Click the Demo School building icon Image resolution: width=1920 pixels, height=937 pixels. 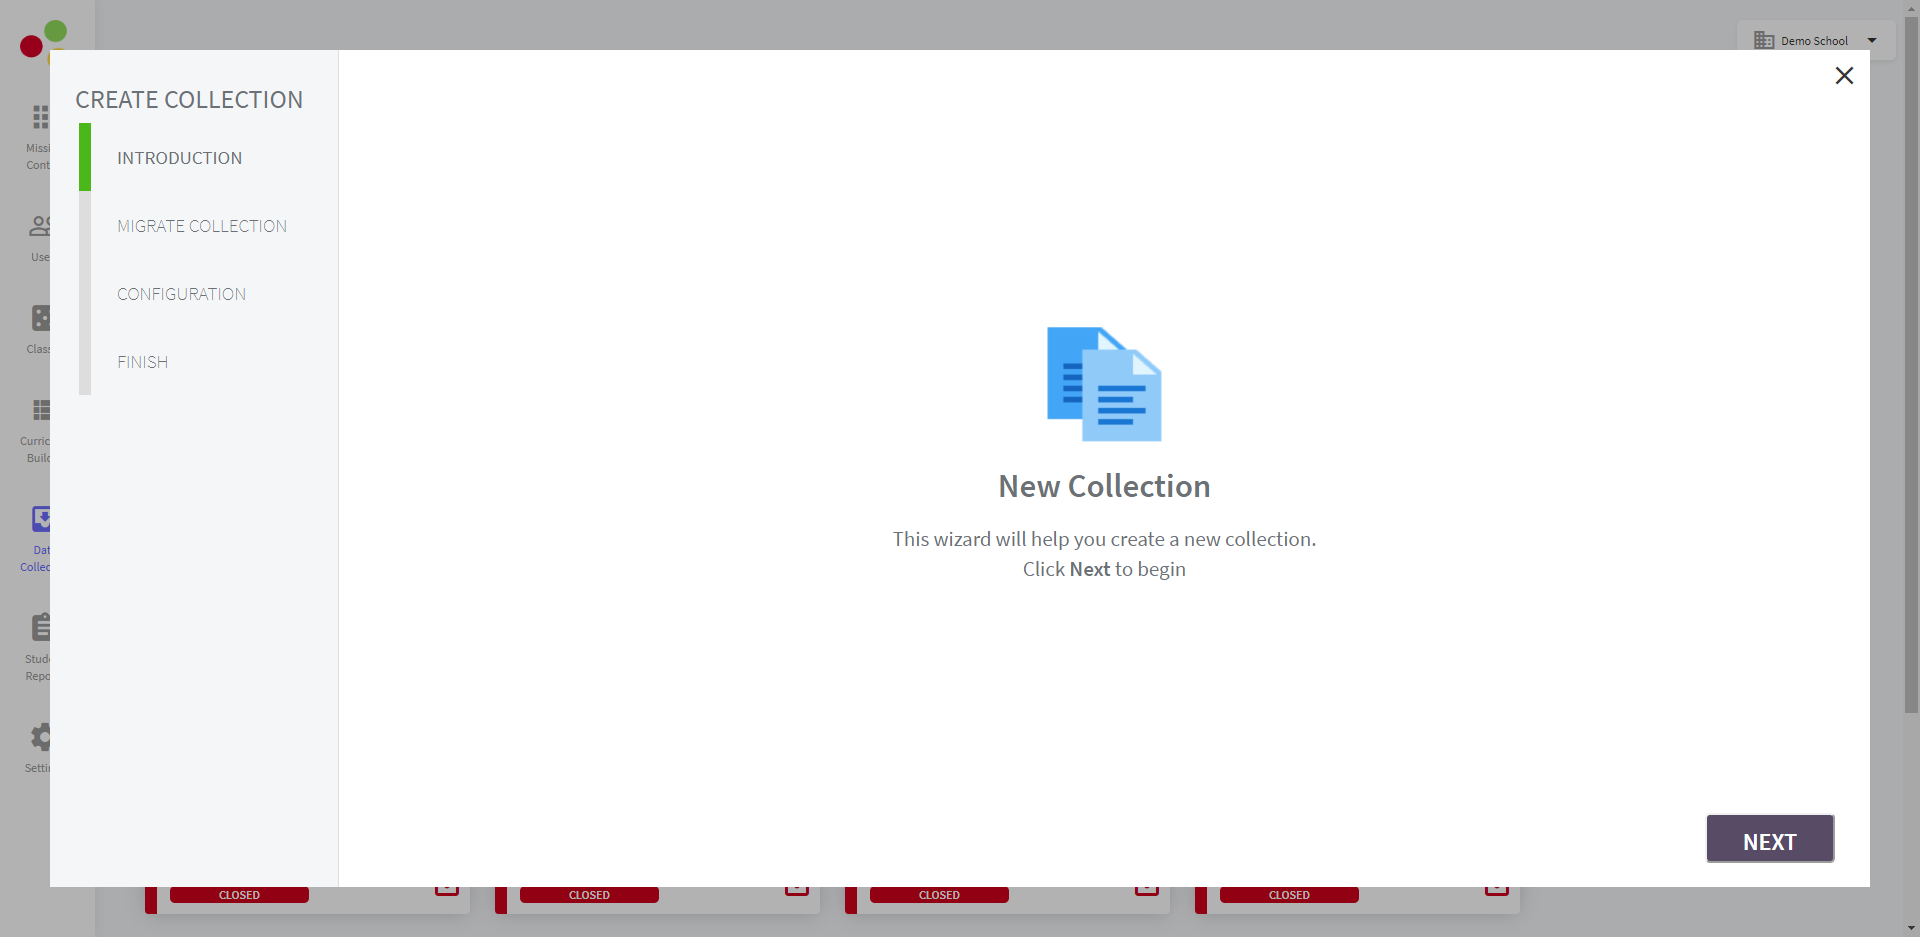point(1764,41)
